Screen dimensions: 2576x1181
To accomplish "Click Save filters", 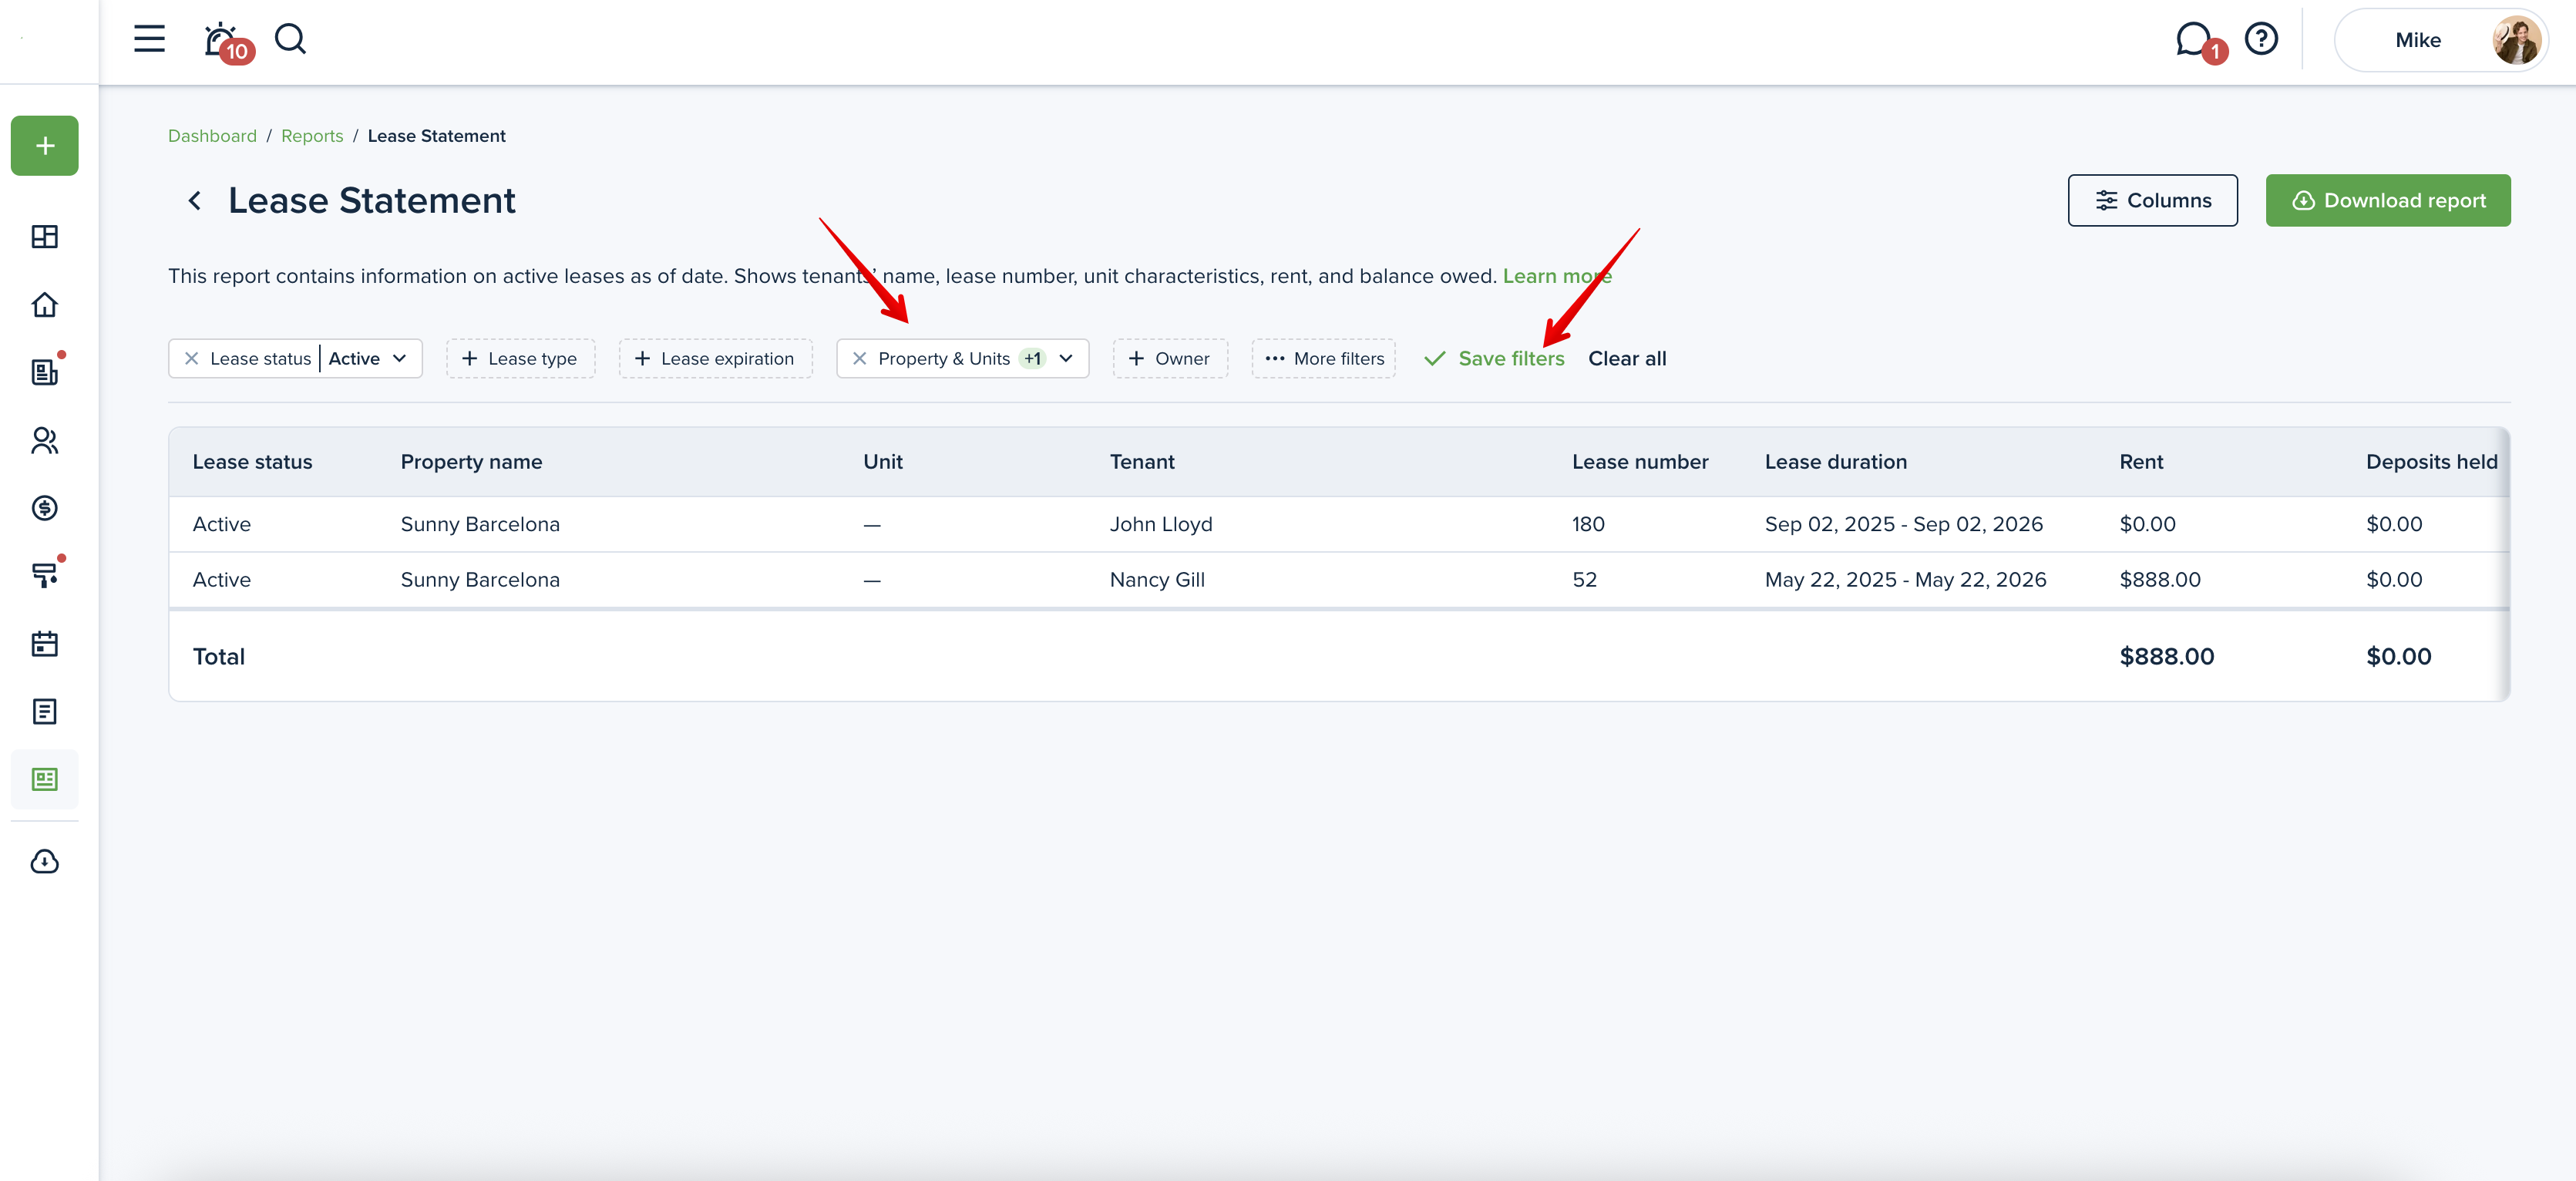I will click(1494, 358).
